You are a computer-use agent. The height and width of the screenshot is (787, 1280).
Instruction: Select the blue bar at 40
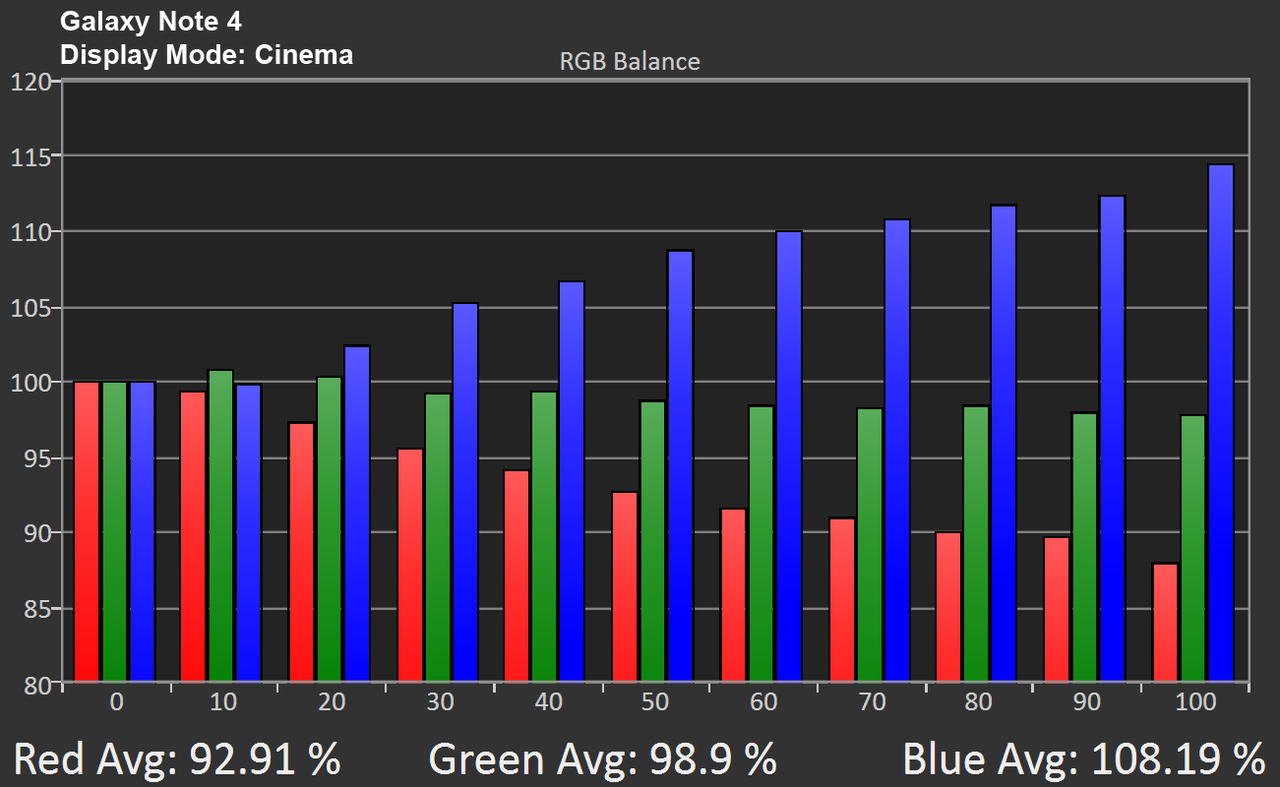point(571,483)
